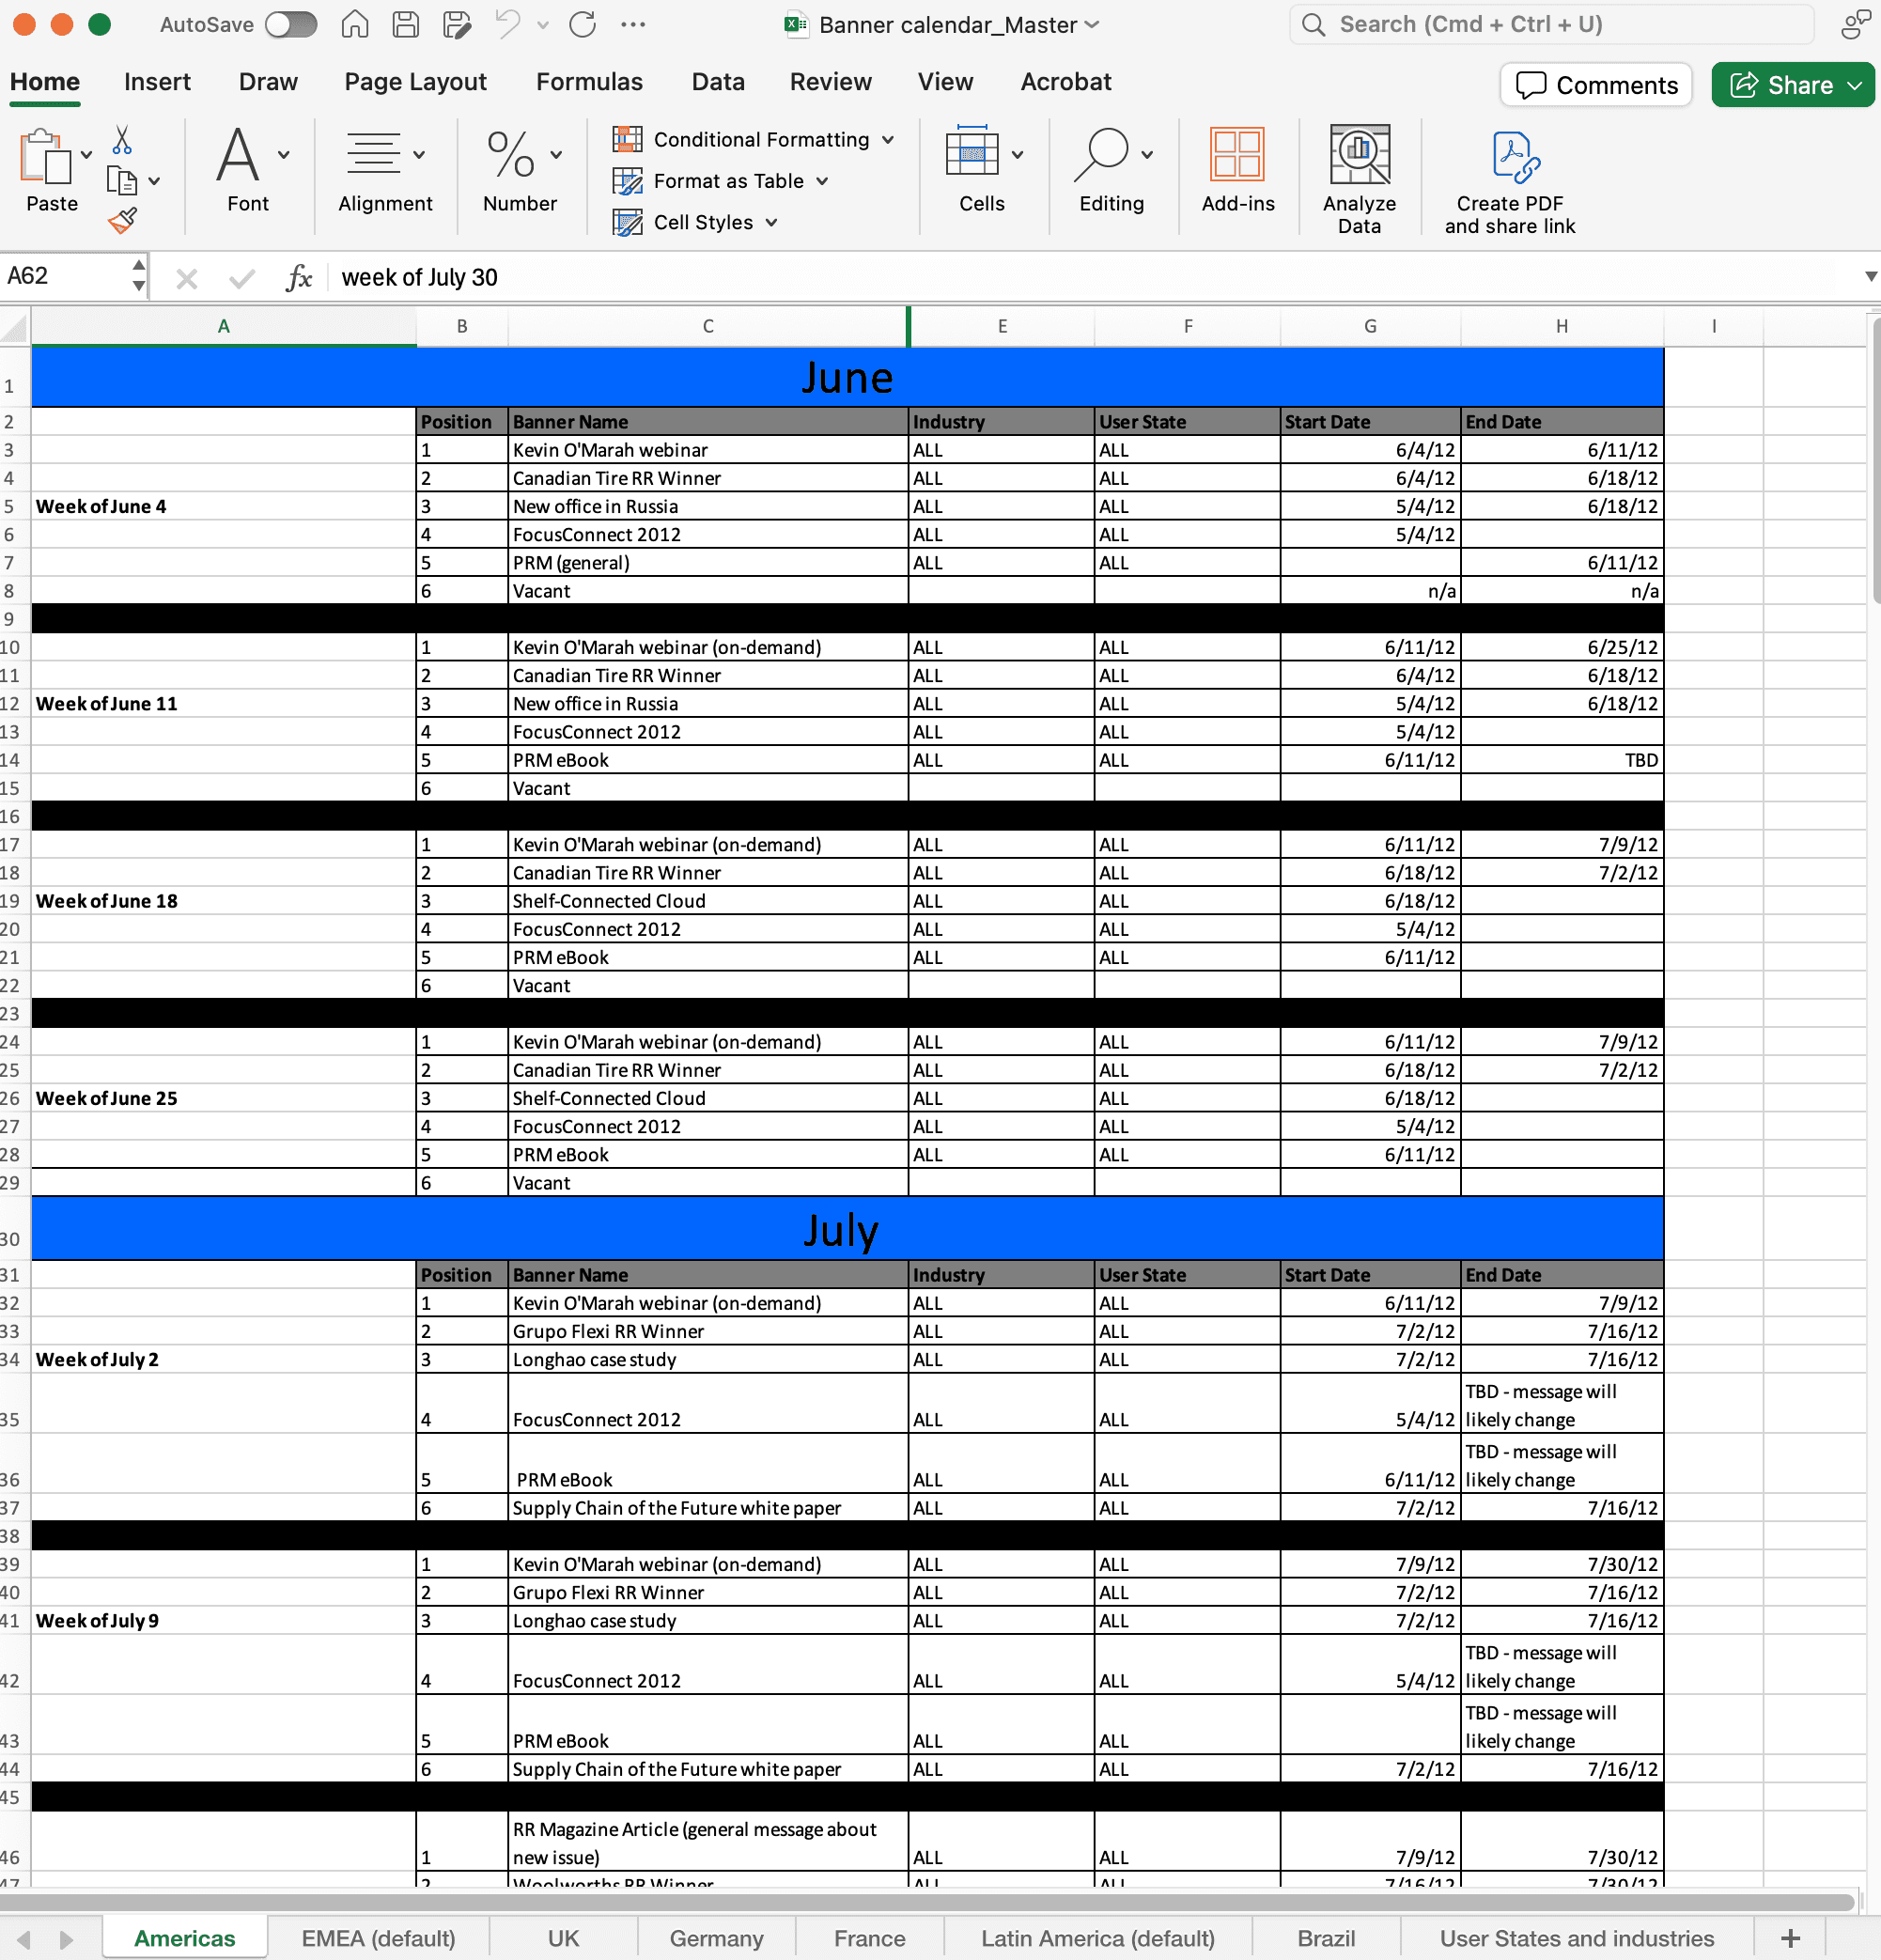This screenshot has height=1960, width=1881.
Task: Click the June header cell
Action: pyautogui.click(x=847, y=378)
